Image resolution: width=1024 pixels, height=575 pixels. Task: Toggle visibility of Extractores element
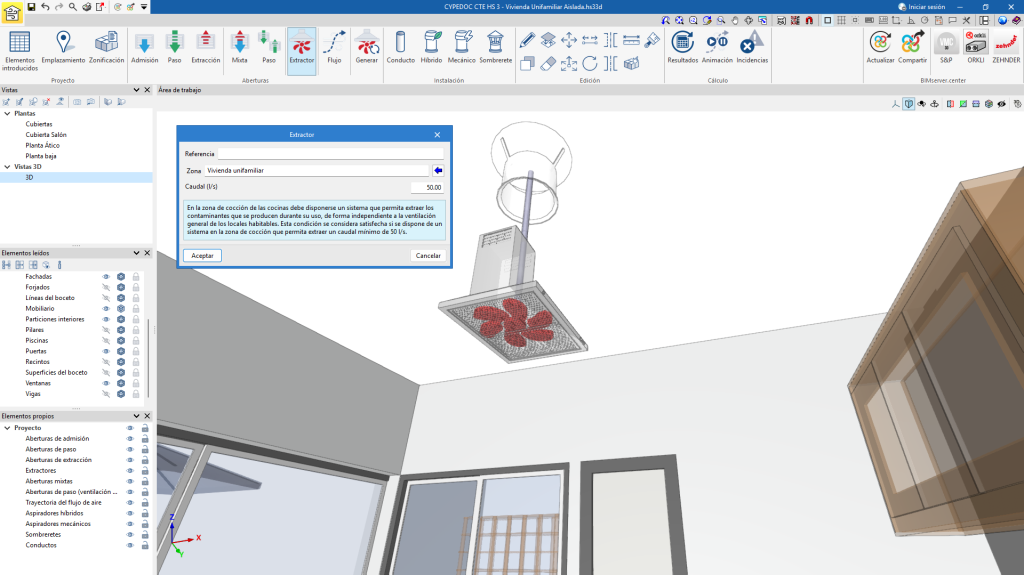coord(130,470)
